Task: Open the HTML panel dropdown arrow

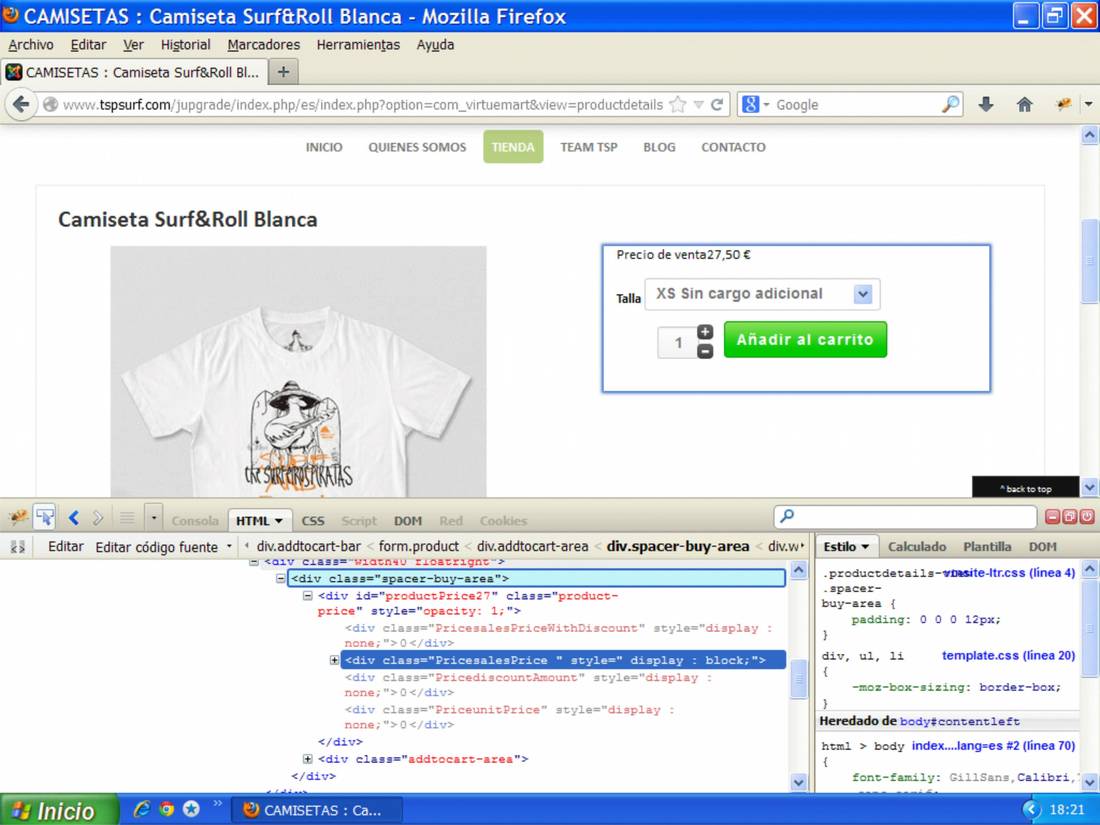Action: click(x=279, y=521)
